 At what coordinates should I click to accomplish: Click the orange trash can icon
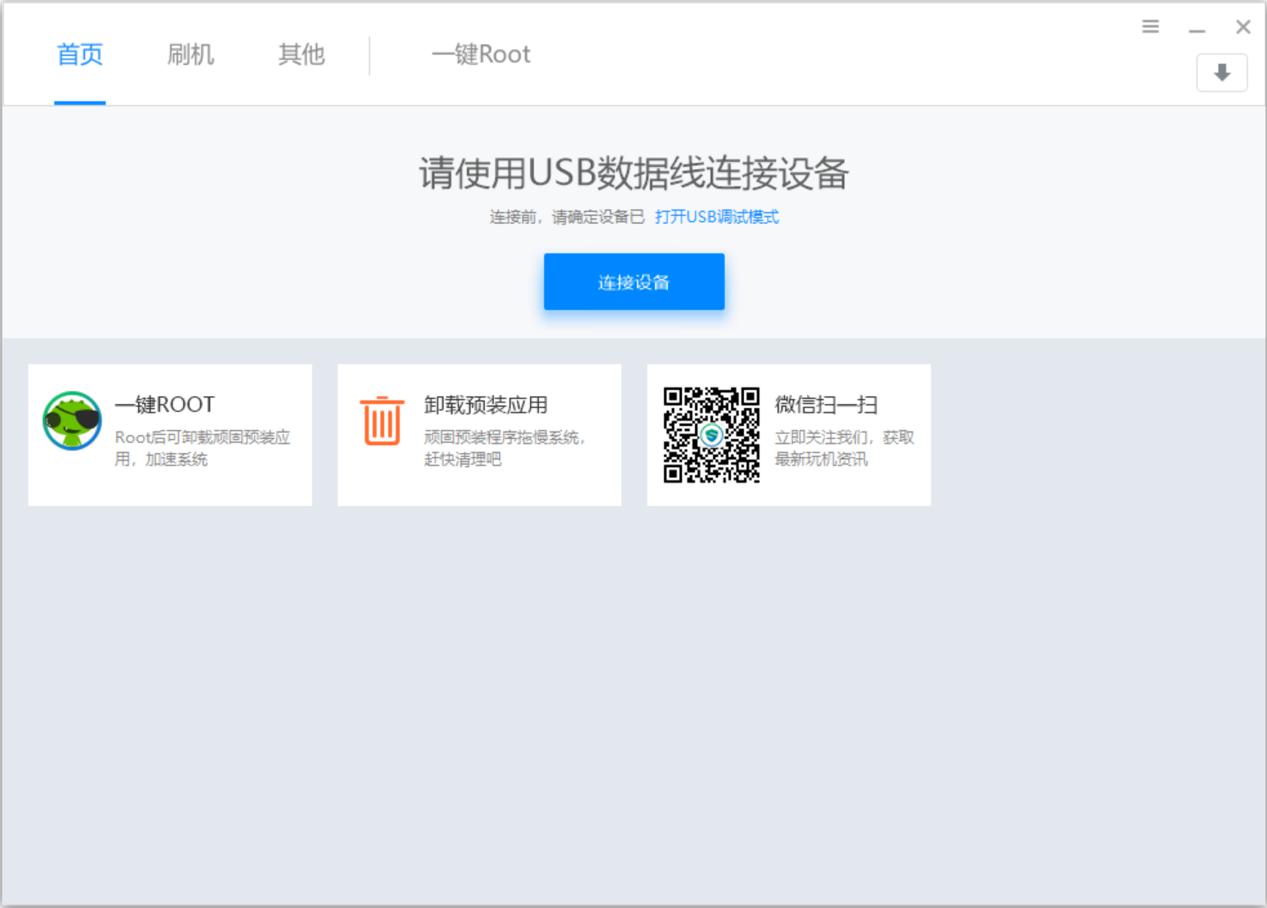click(381, 421)
